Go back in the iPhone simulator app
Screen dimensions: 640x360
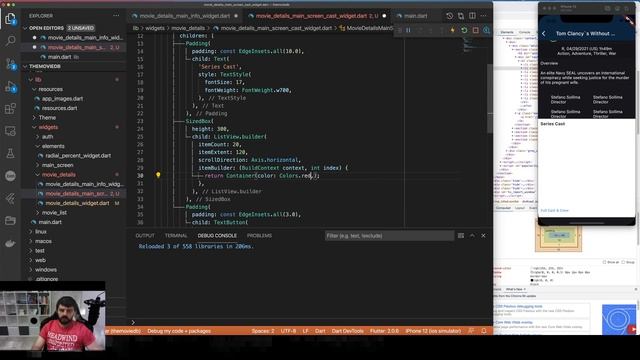(x=544, y=33)
